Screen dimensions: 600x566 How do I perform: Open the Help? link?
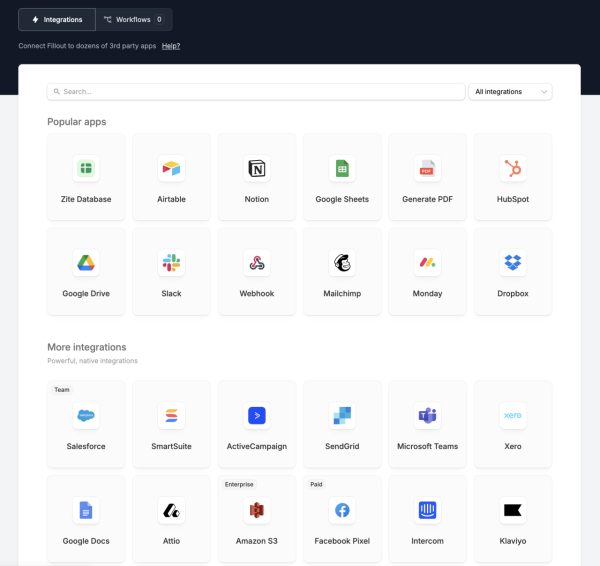[171, 46]
